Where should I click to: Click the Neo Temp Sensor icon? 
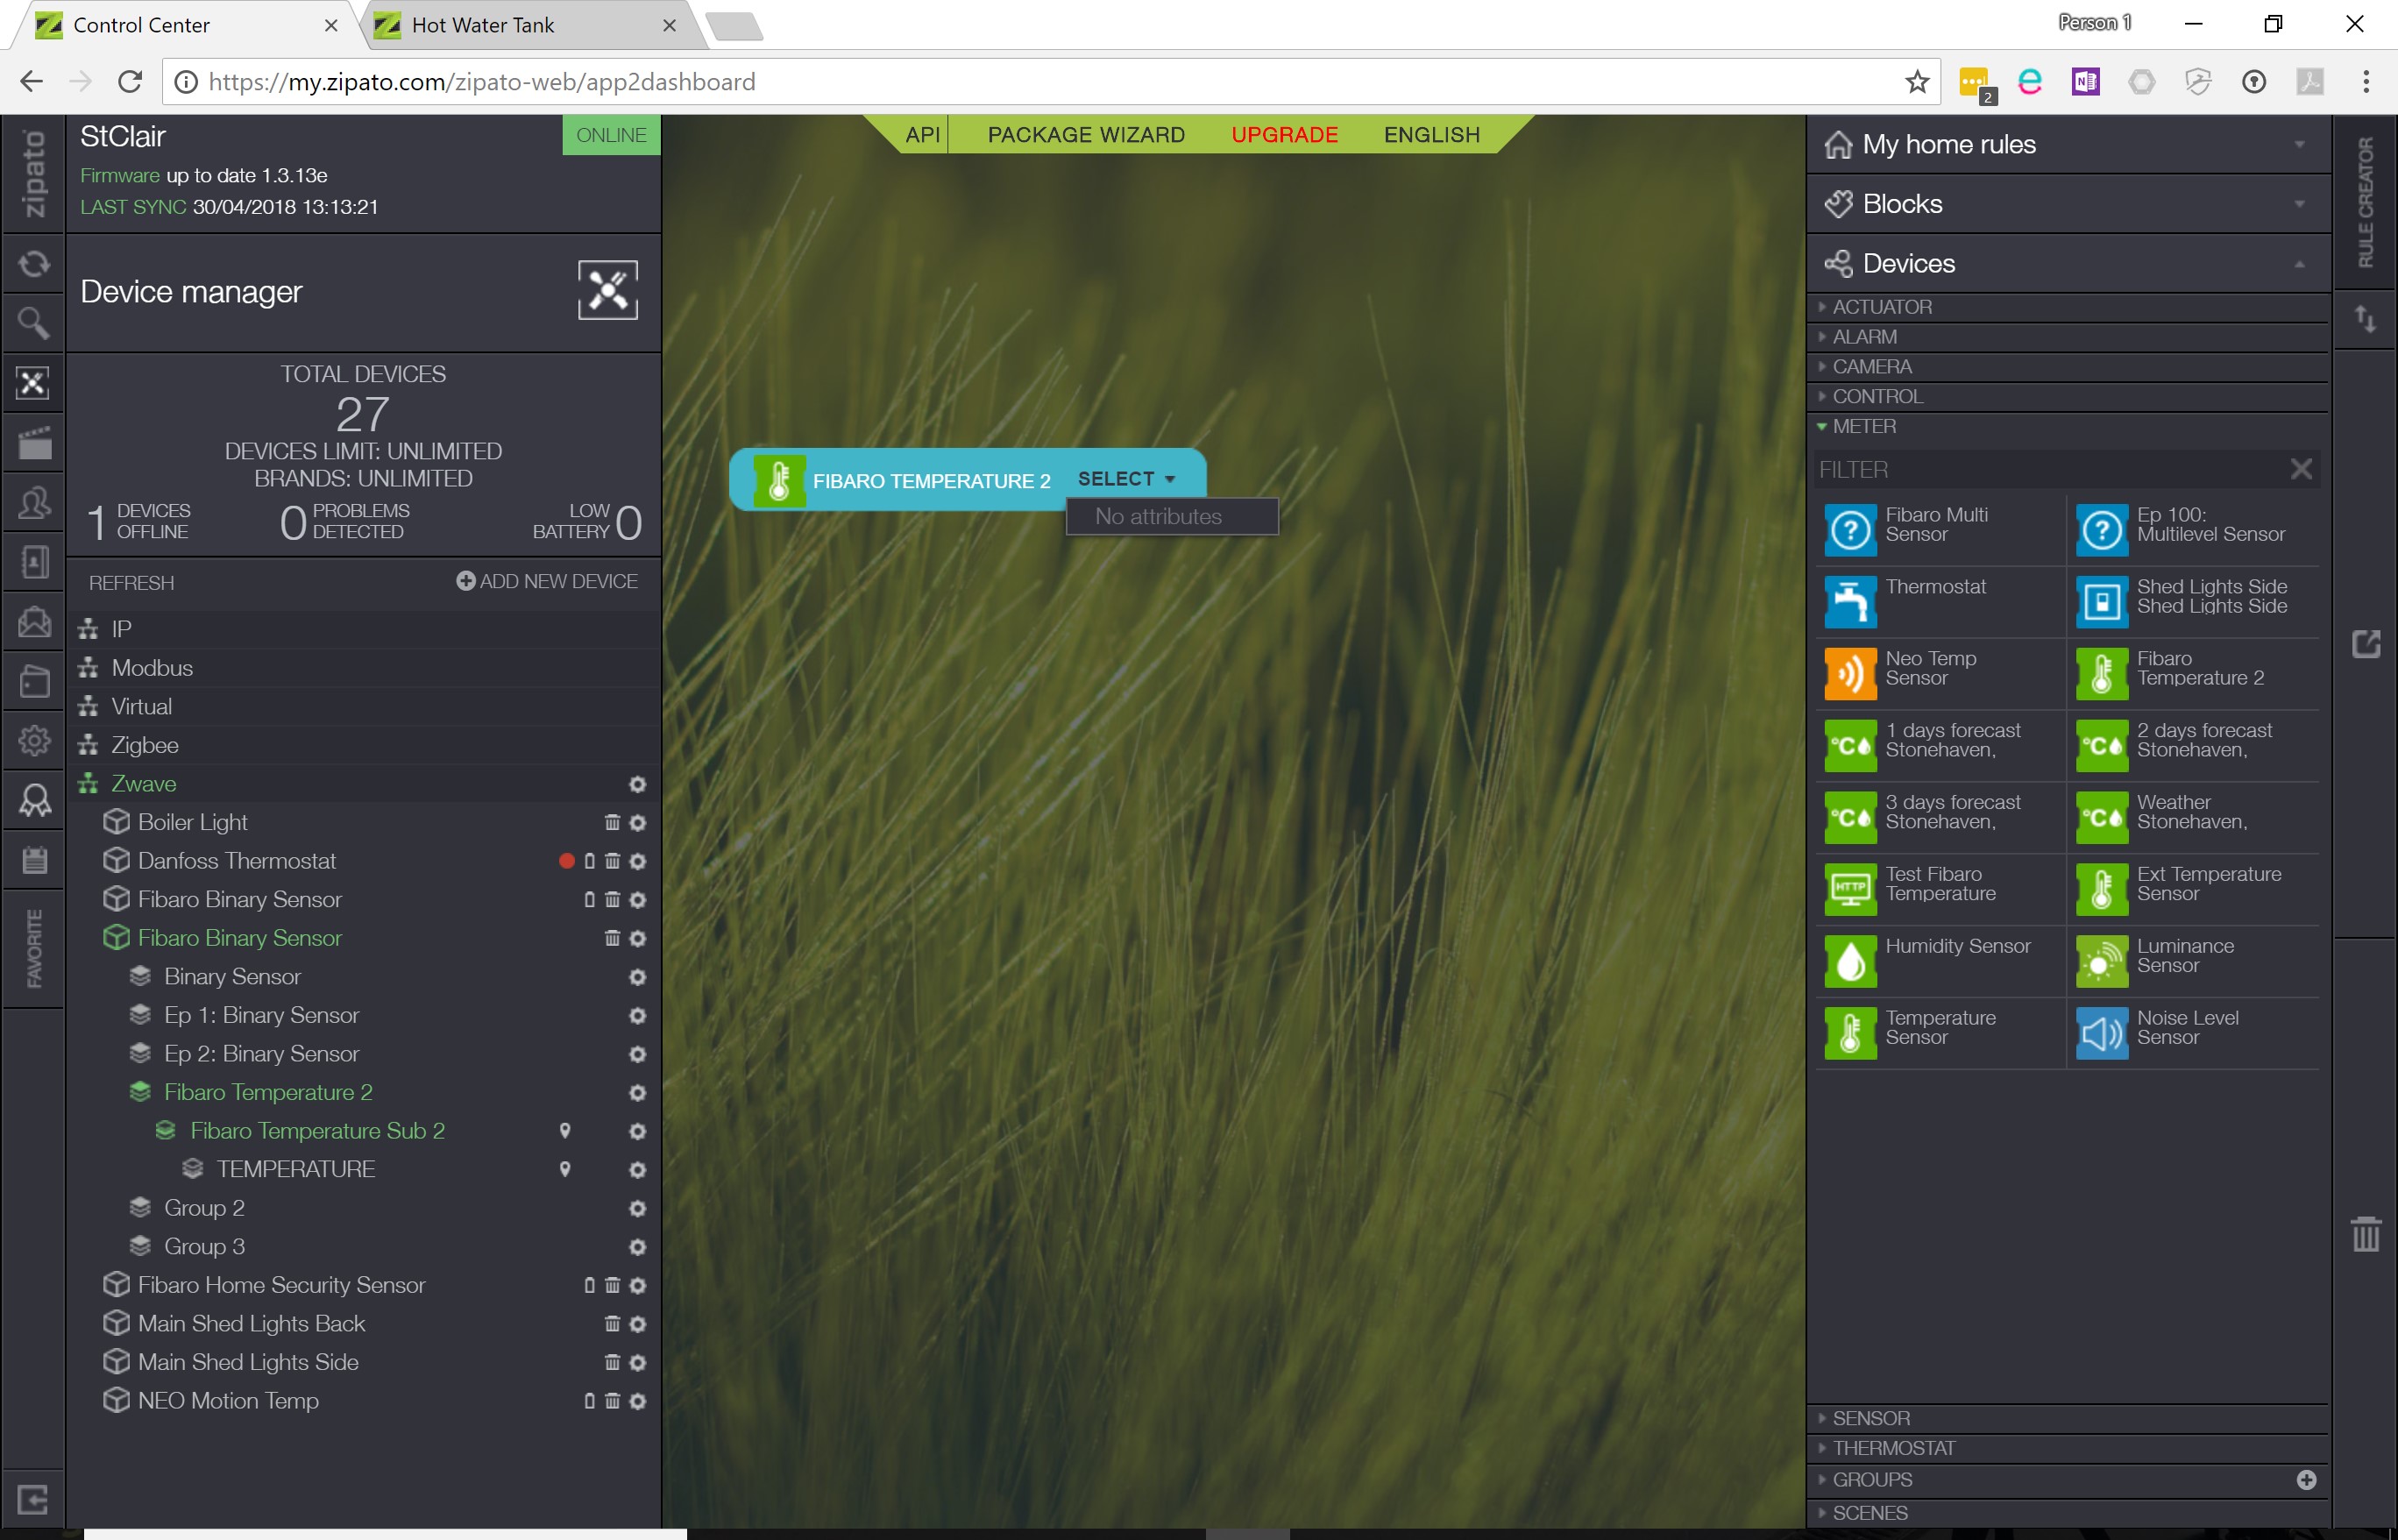pyautogui.click(x=1850, y=674)
